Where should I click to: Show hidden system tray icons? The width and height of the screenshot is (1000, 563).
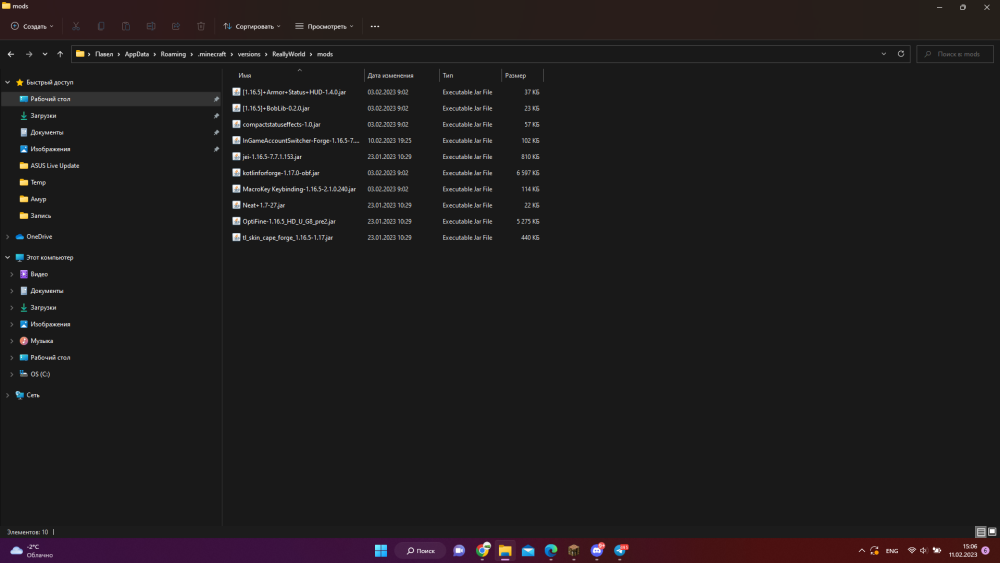(x=862, y=550)
